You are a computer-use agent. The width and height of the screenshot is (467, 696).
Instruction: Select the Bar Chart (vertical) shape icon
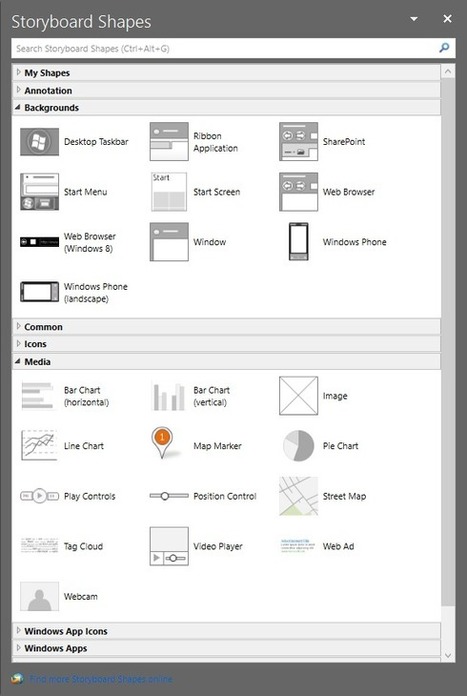click(x=168, y=396)
